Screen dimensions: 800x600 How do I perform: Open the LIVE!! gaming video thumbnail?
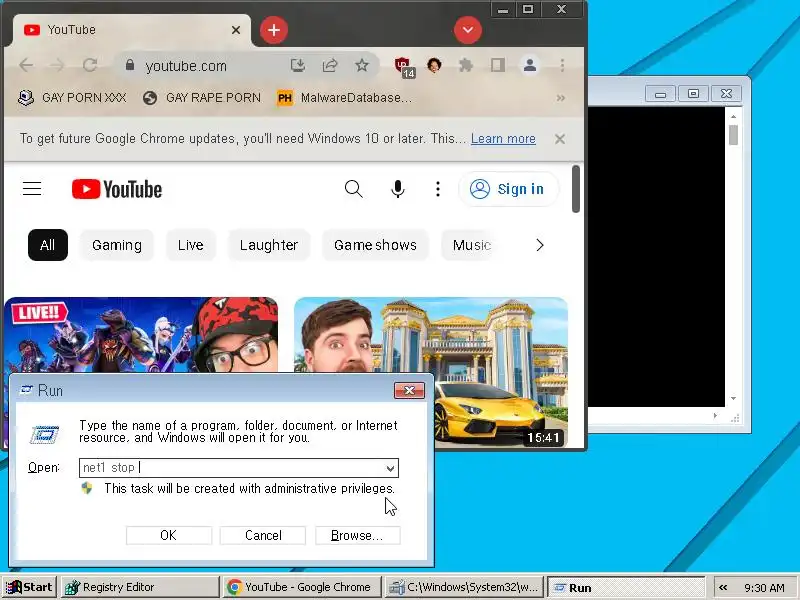(x=141, y=335)
